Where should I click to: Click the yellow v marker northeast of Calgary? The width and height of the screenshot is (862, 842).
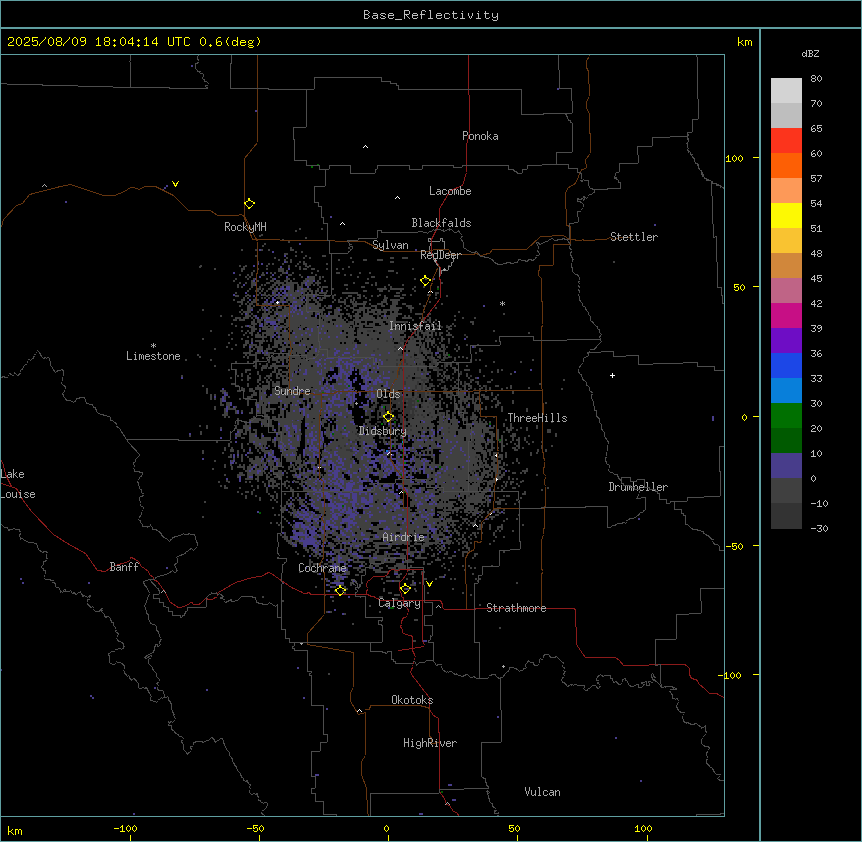pyautogui.click(x=429, y=584)
